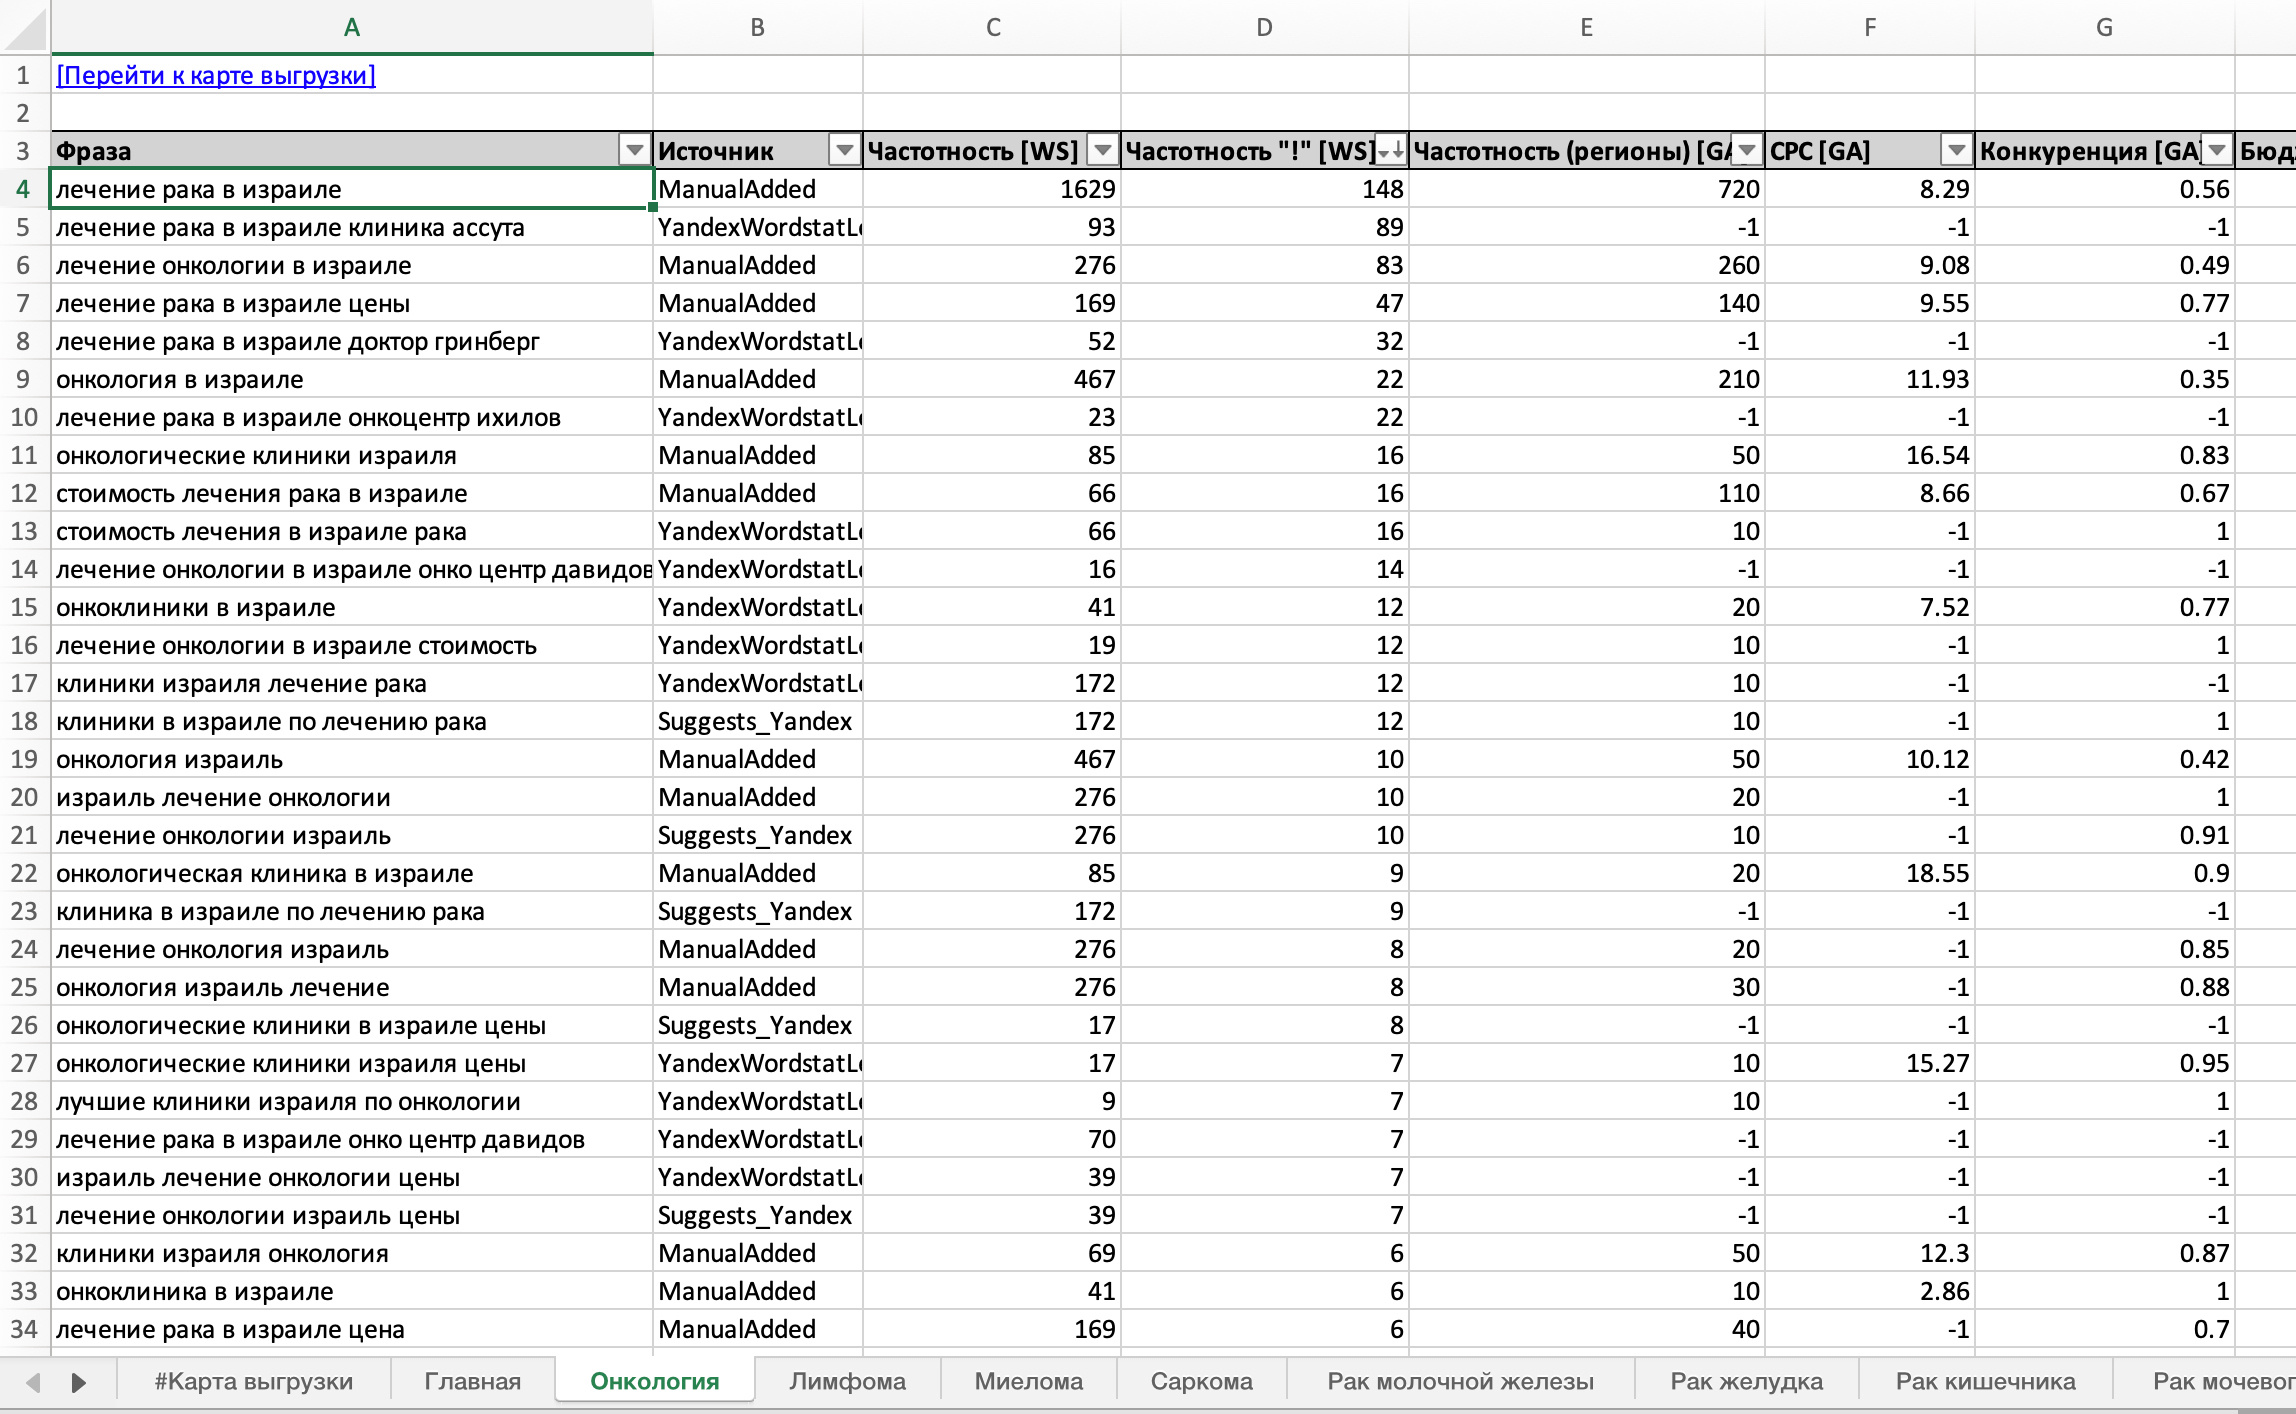Open the Частотность [WS] filter dropdown
2296x1414 pixels.
point(1102,151)
